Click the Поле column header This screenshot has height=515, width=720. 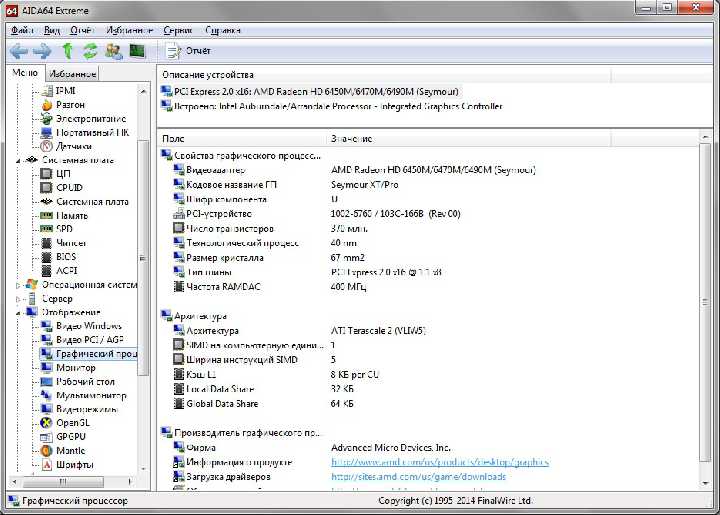coord(242,138)
